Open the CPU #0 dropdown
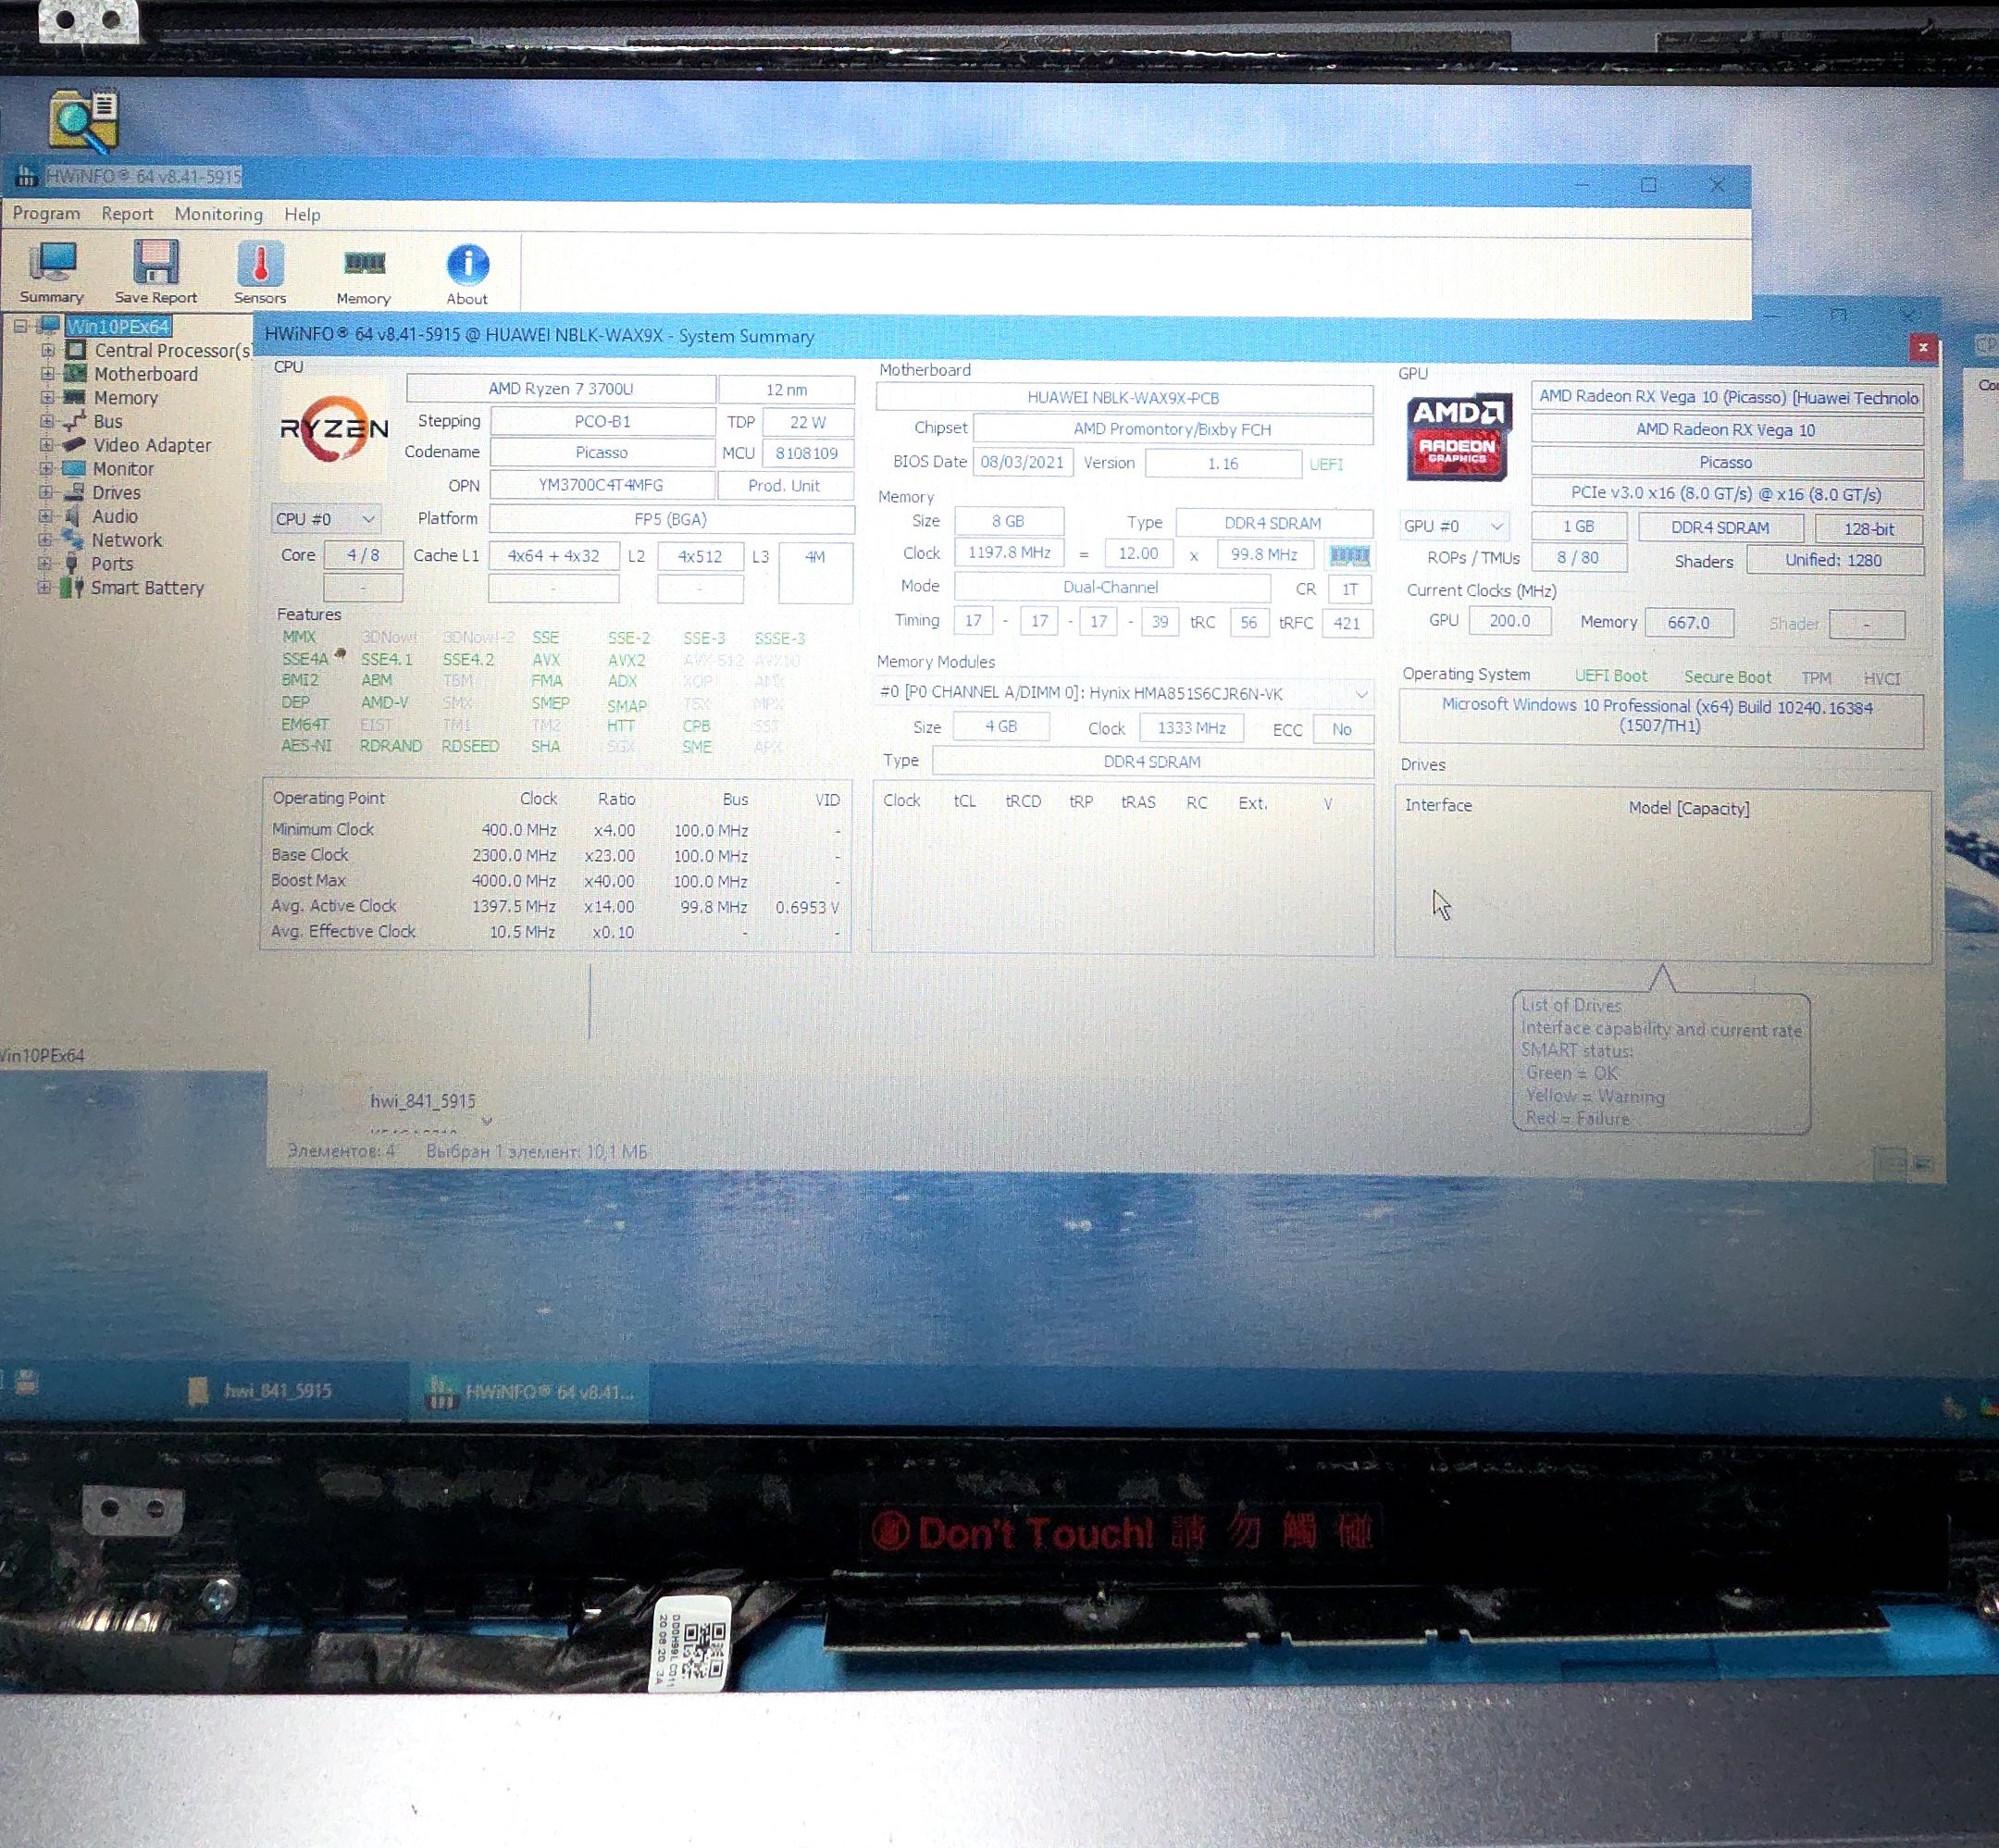This screenshot has height=1848, width=1999. (x=326, y=519)
